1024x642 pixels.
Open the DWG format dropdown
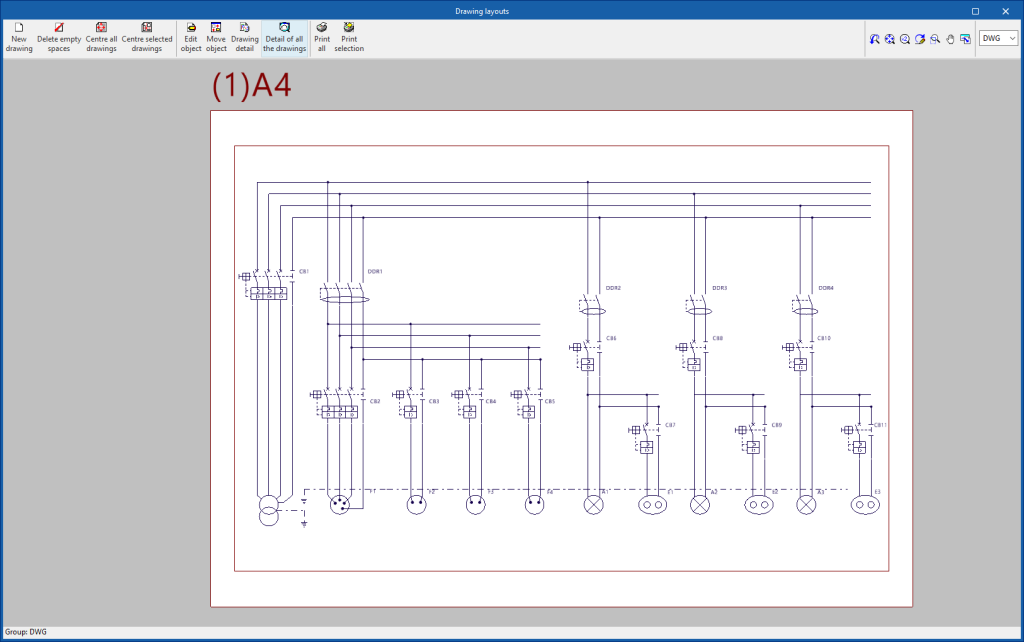click(x=998, y=38)
